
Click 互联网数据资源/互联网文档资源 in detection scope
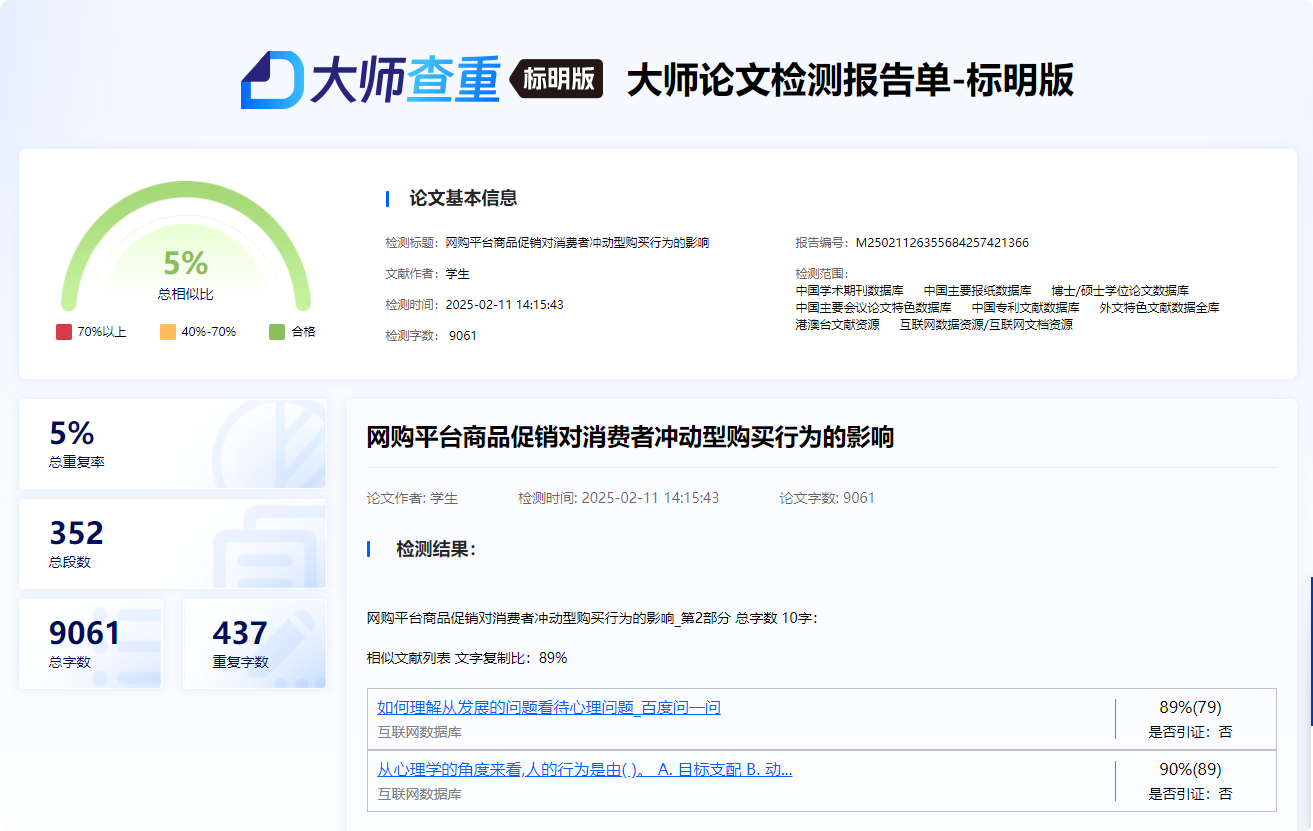pos(986,325)
